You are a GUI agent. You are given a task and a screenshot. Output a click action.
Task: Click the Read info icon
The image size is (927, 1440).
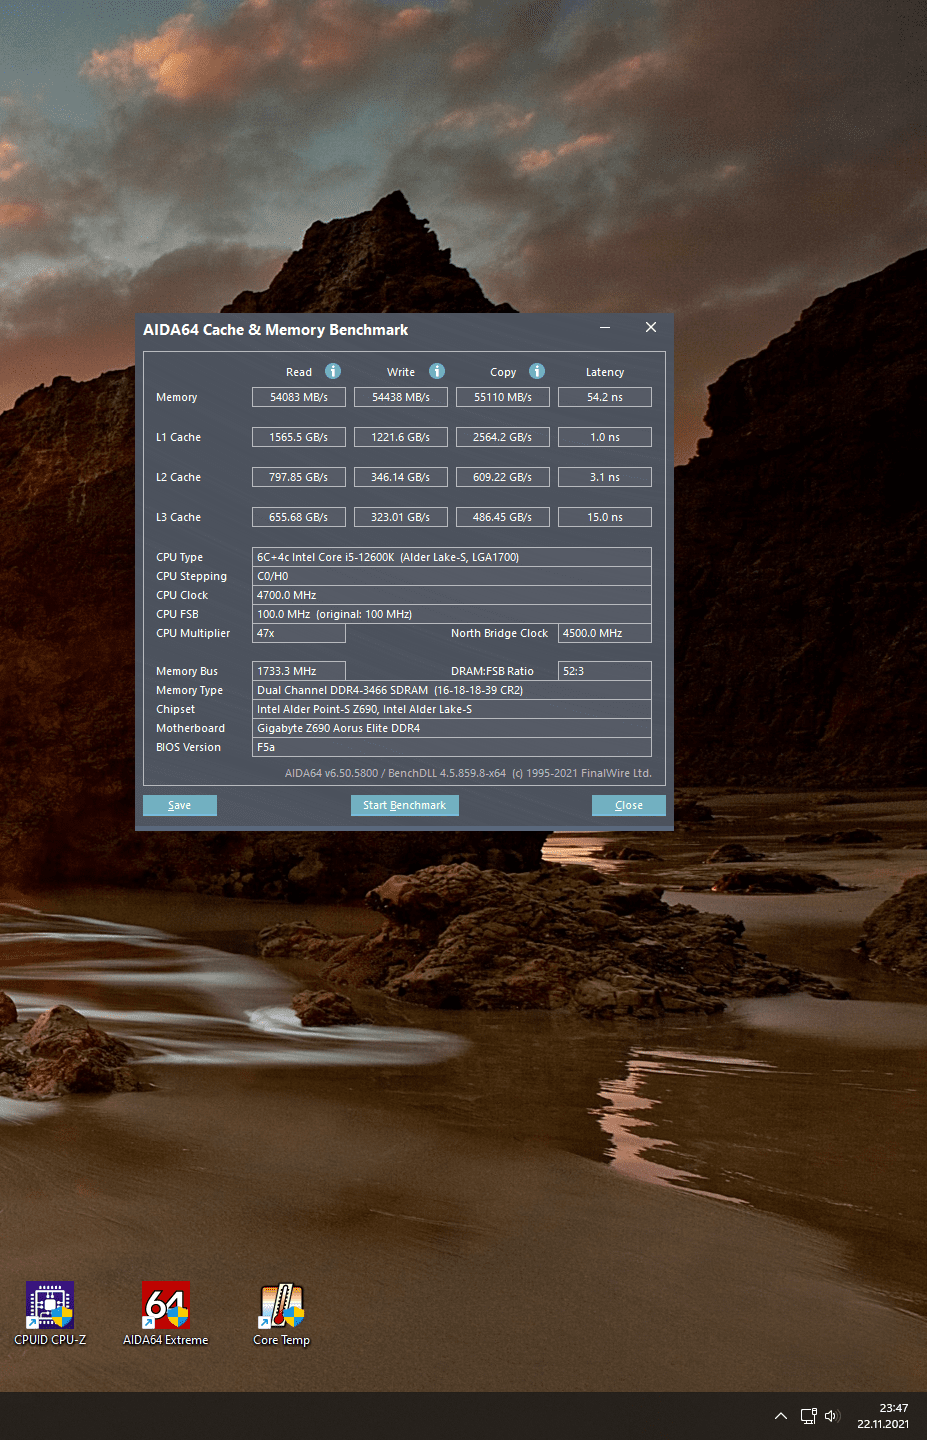point(333,371)
